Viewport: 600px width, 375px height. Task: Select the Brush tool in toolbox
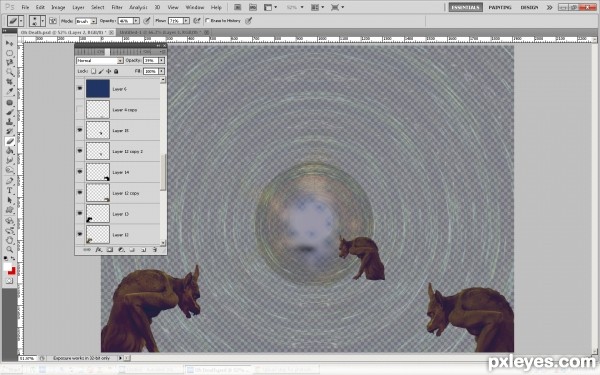tap(10, 112)
